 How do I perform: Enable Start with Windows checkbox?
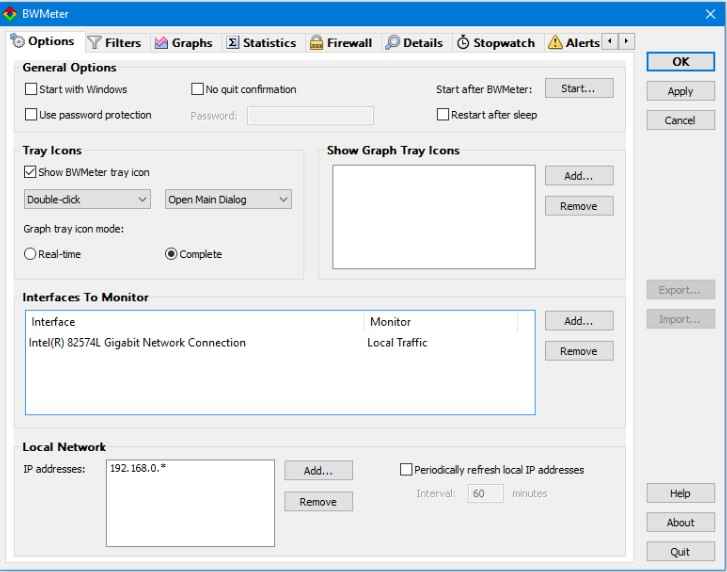31,90
